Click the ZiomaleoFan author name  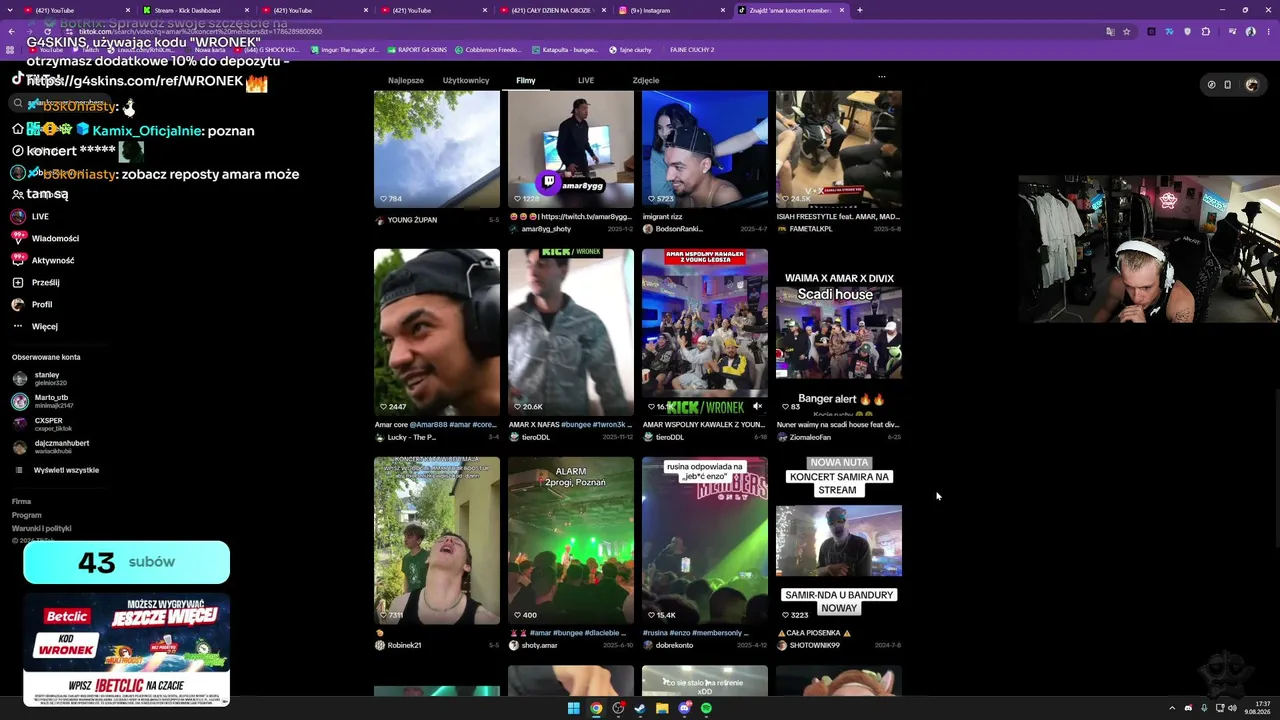pyautogui.click(x=810, y=437)
